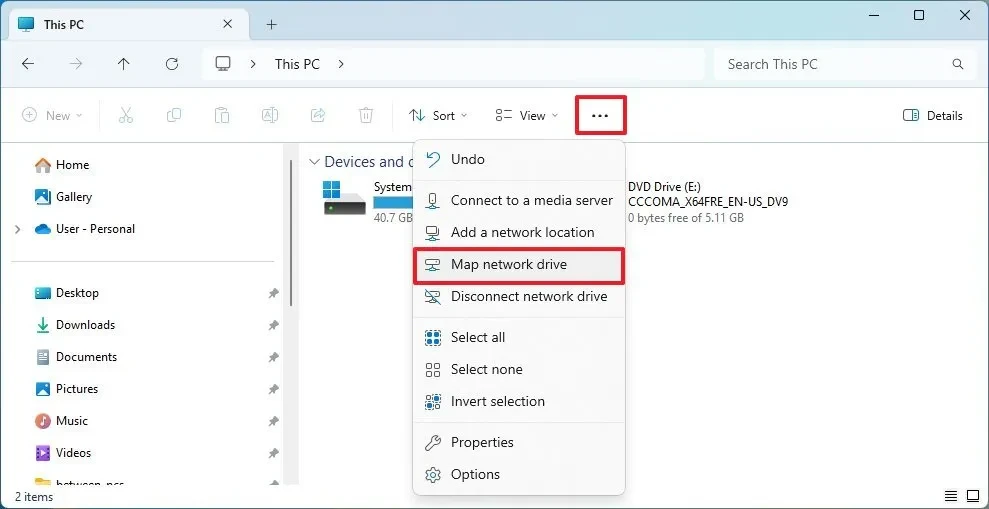Click the search magnifier icon
The image size is (989, 509).
click(958, 64)
